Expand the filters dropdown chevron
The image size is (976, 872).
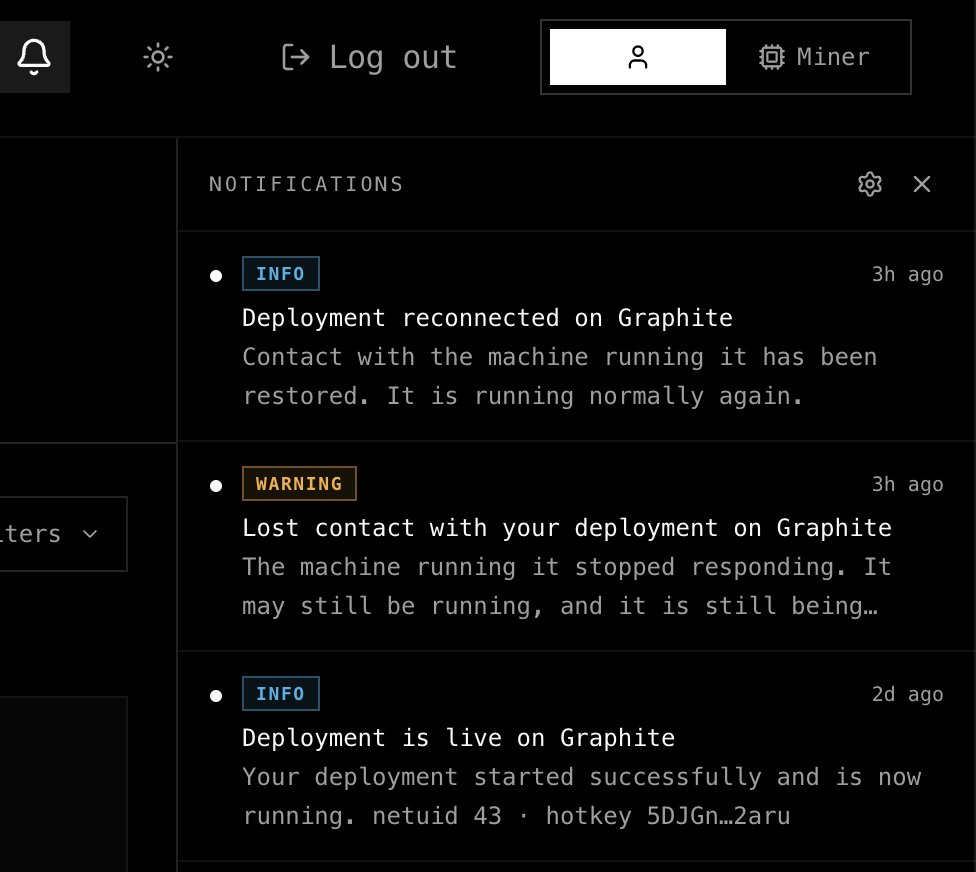pyautogui.click(x=90, y=534)
